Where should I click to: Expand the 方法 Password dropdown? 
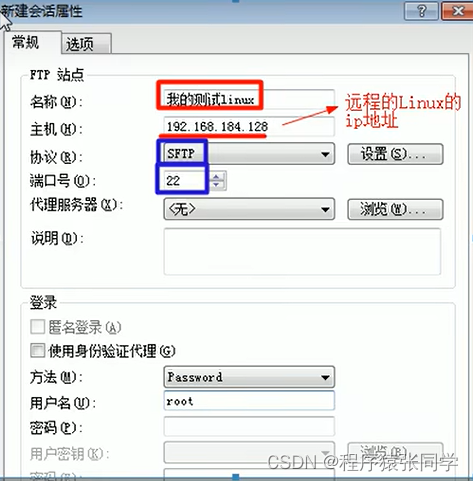(x=249, y=377)
